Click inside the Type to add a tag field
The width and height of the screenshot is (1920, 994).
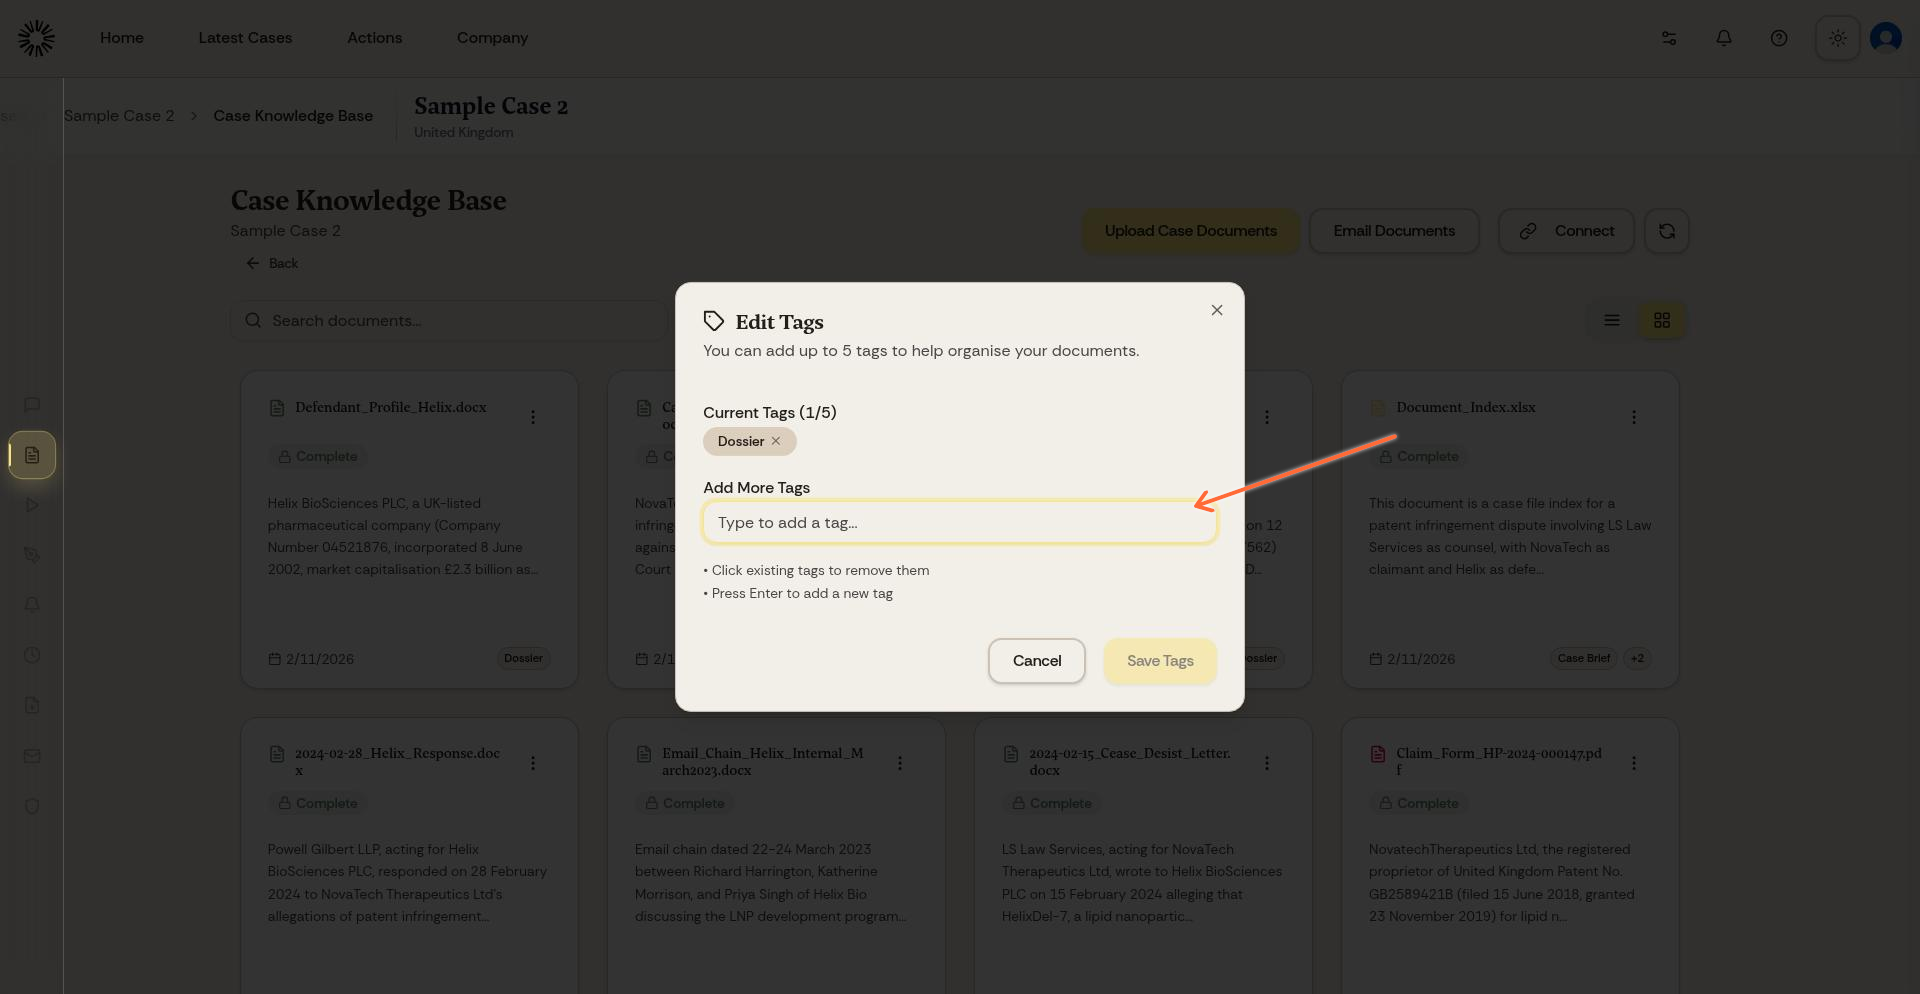[959, 522]
